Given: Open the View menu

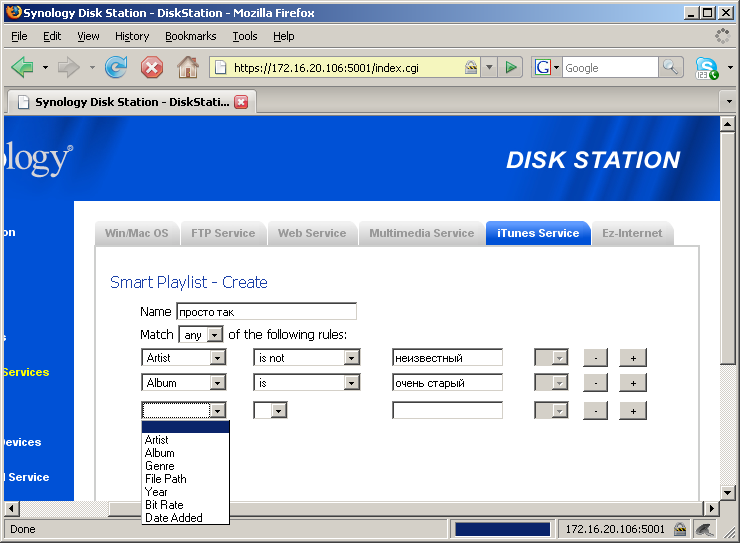Looking at the screenshot, I should 88,36.
